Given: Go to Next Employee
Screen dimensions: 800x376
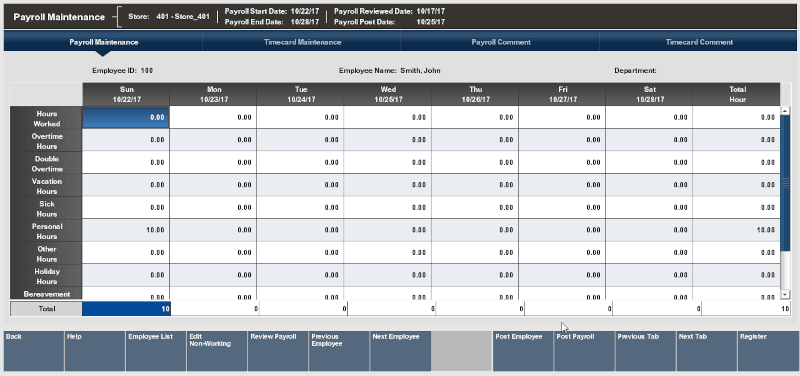Looking at the screenshot, I should (x=400, y=351).
